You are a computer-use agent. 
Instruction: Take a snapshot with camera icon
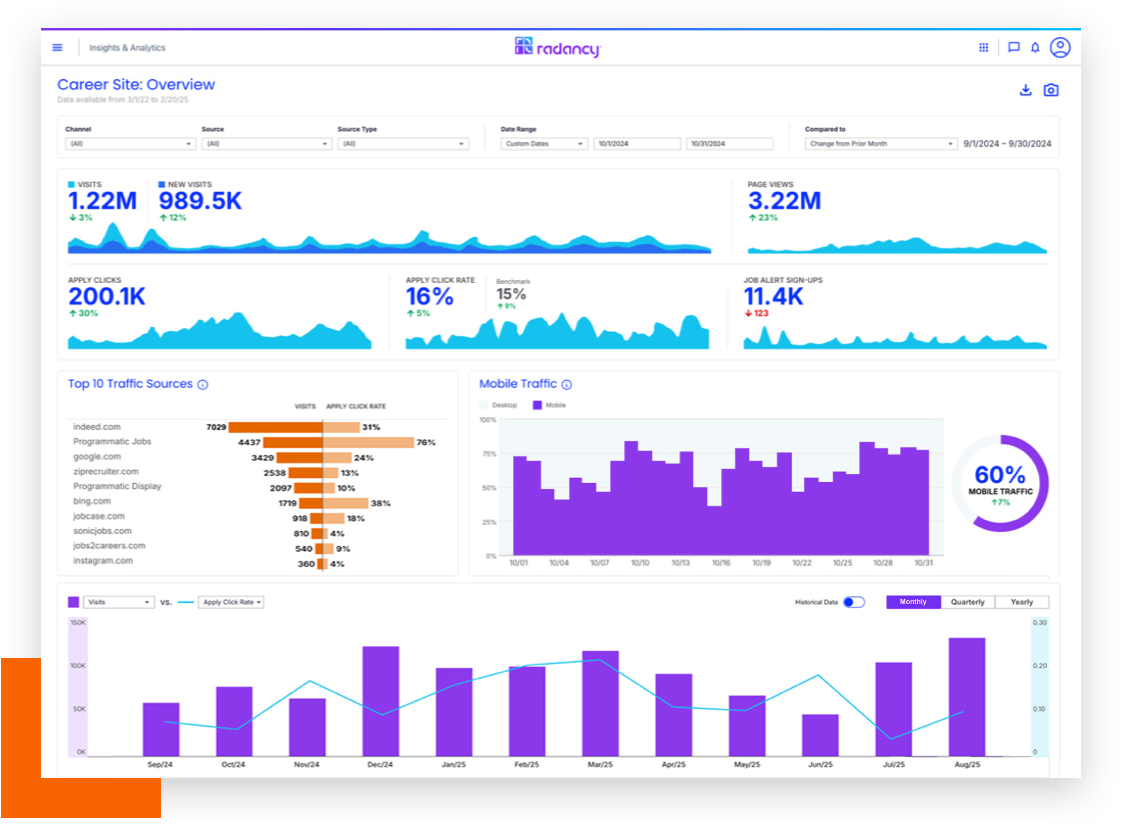(x=1050, y=90)
